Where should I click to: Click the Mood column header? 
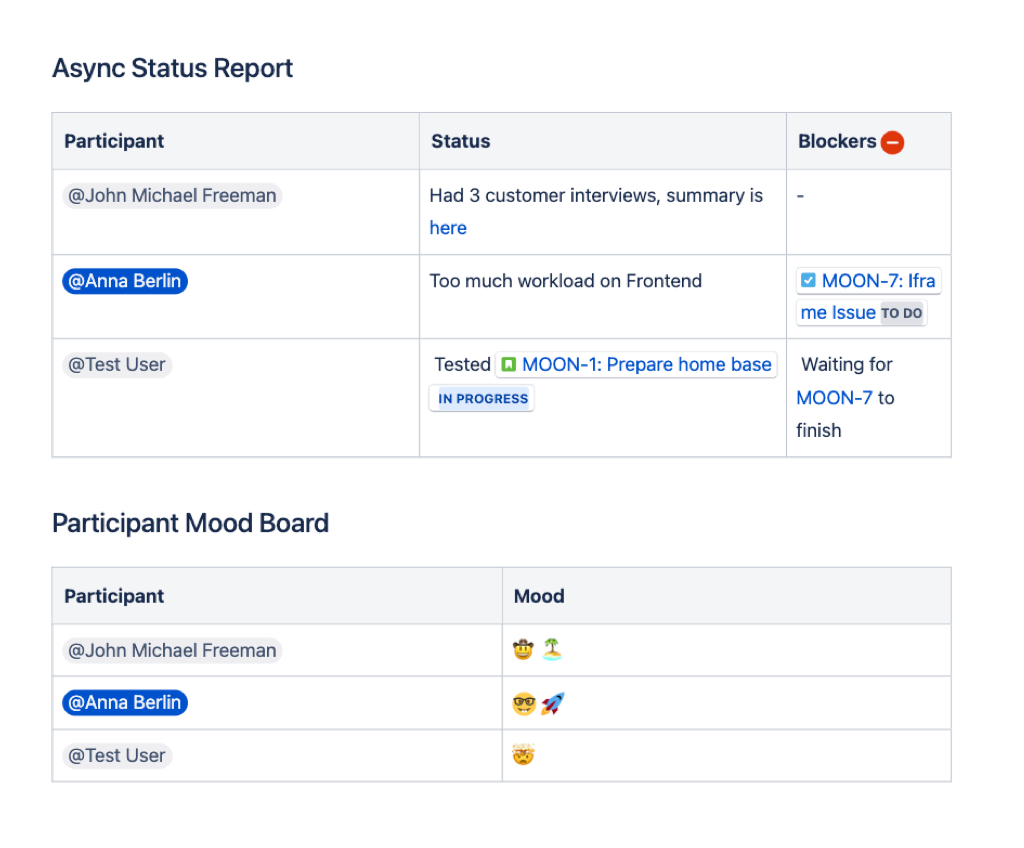(539, 596)
